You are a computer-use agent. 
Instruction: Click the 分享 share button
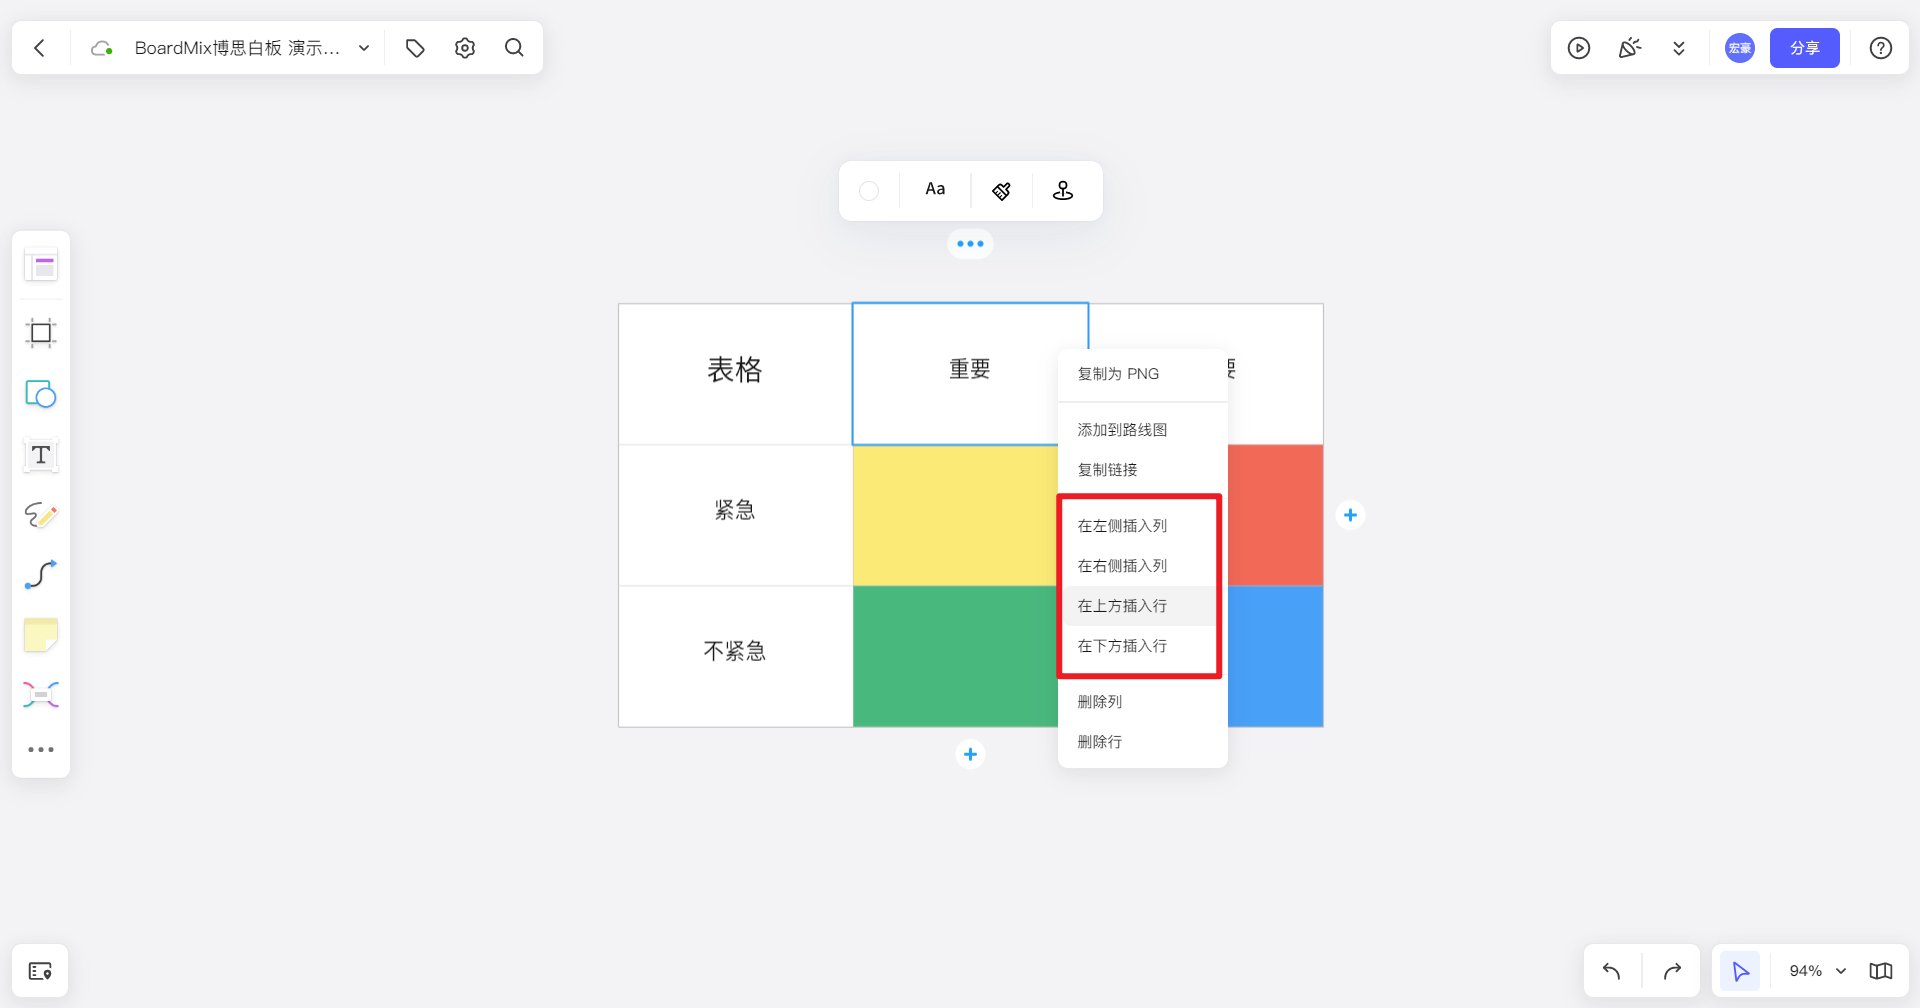click(x=1804, y=47)
